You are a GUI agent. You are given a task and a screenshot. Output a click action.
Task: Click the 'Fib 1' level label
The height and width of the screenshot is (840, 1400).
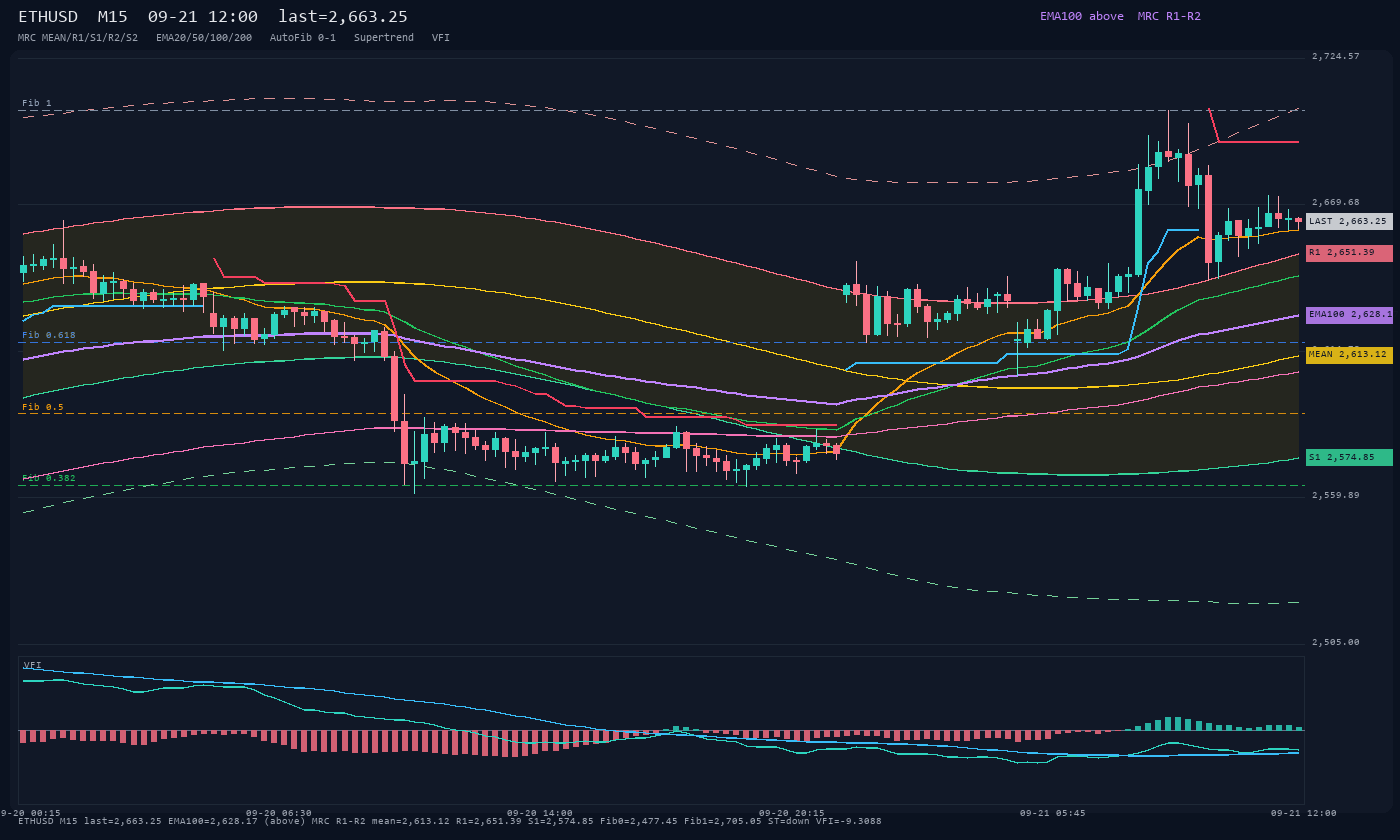tap(37, 103)
